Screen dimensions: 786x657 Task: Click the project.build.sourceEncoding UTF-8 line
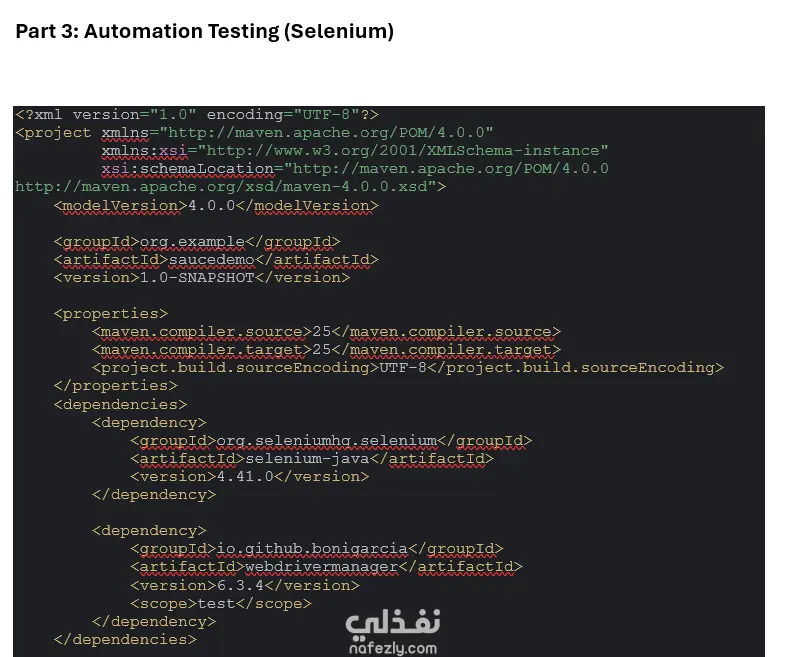(x=408, y=368)
